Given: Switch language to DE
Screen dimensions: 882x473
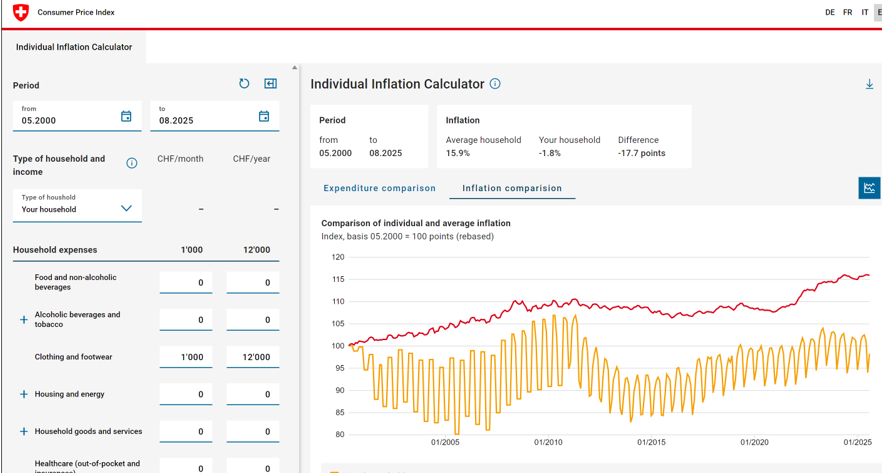Looking at the screenshot, I should [829, 13].
